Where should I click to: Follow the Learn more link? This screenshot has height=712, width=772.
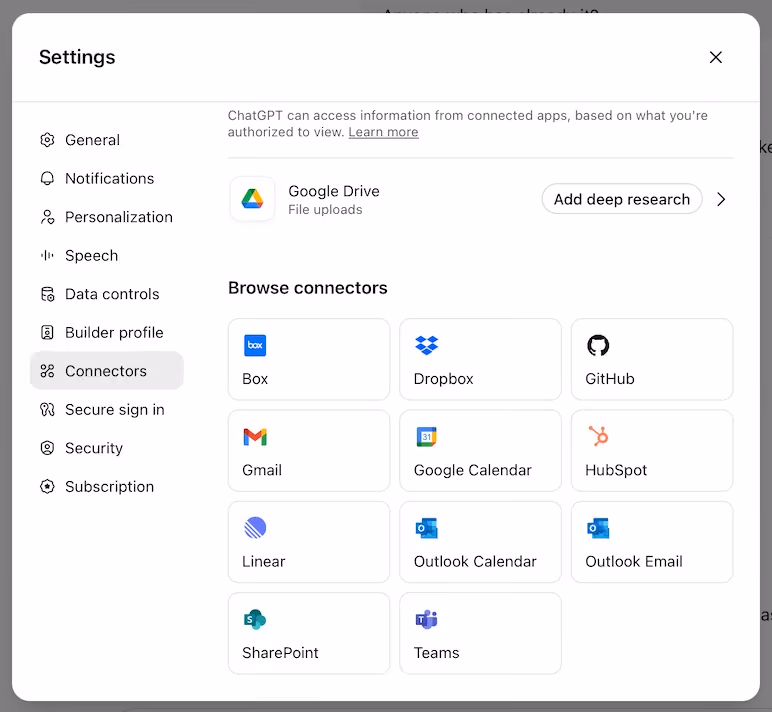click(x=384, y=132)
